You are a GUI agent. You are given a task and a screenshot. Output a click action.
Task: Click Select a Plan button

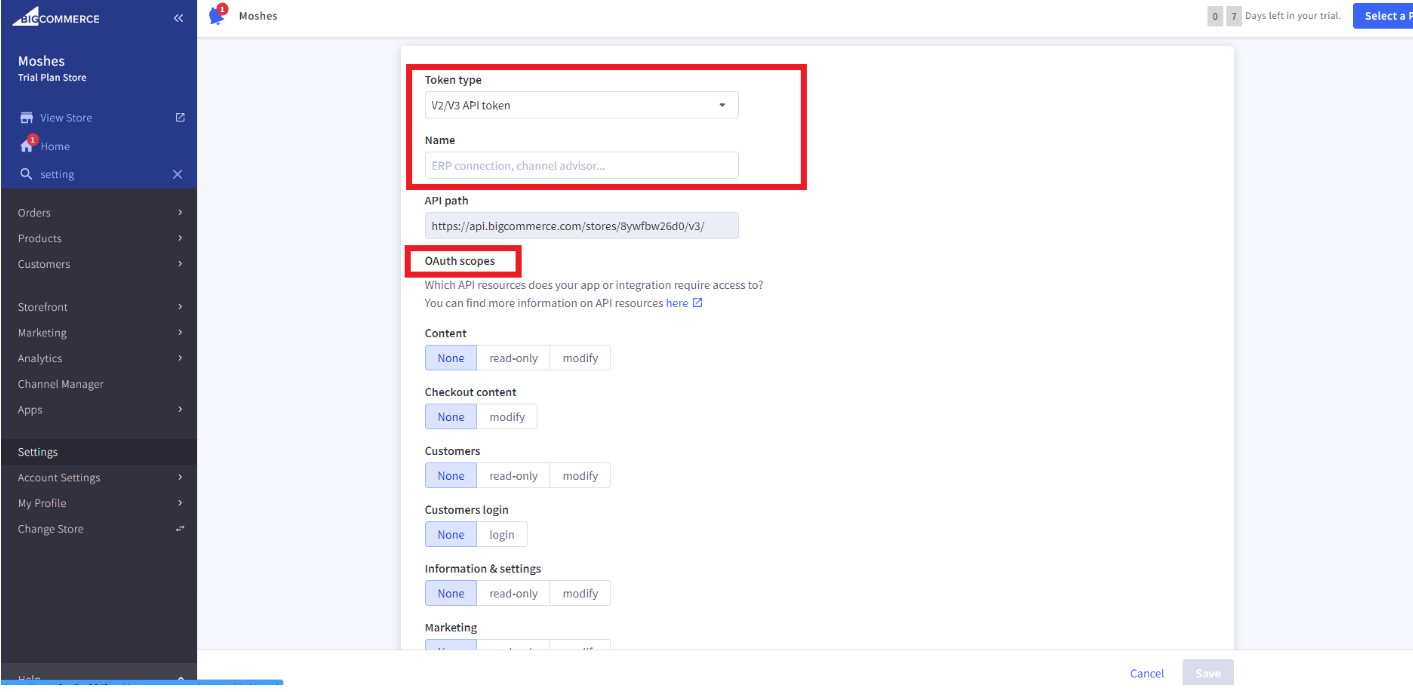[1383, 16]
